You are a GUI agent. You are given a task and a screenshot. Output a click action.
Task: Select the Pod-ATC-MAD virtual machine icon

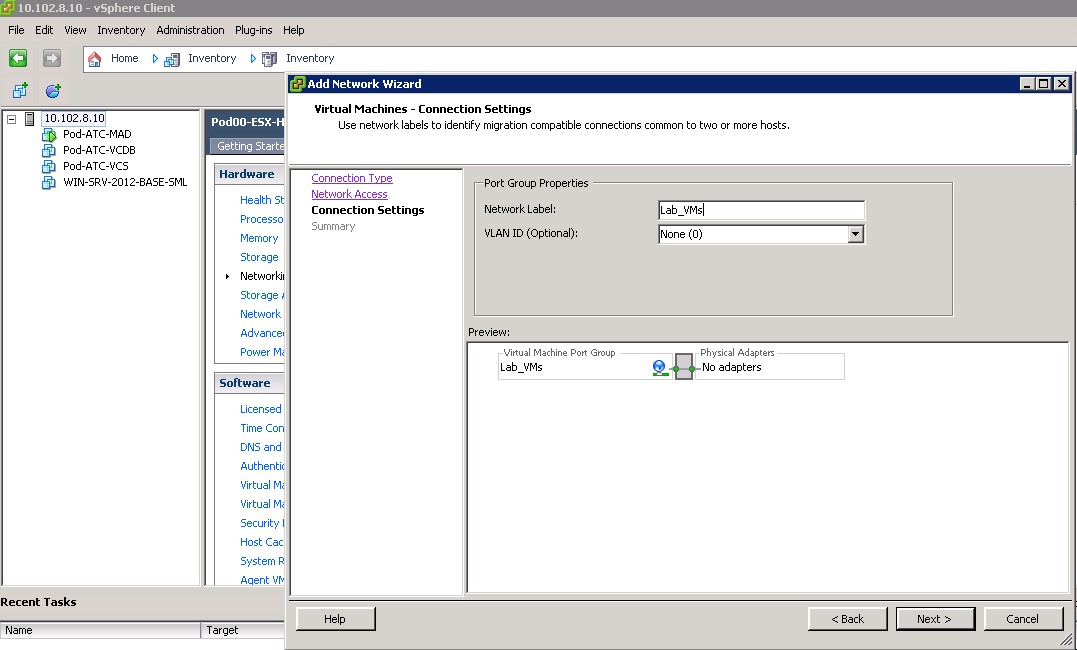[x=49, y=134]
